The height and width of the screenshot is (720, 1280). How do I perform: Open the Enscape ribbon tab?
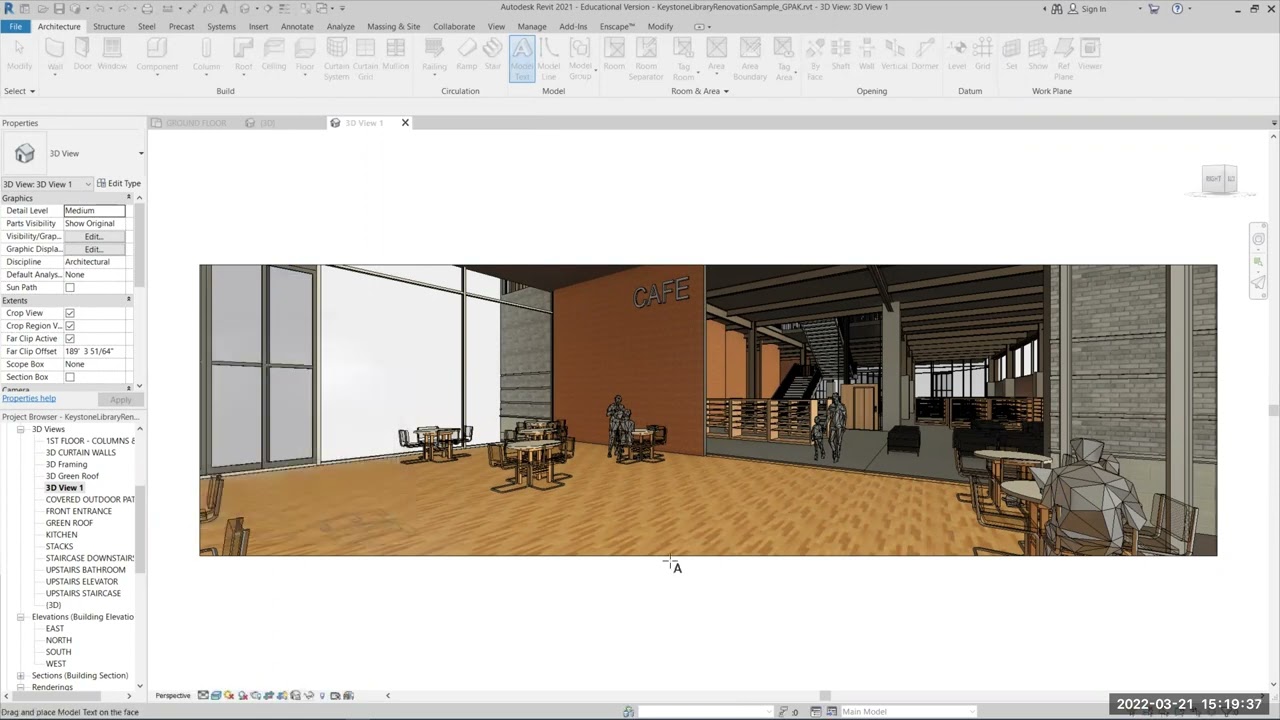(617, 26)
